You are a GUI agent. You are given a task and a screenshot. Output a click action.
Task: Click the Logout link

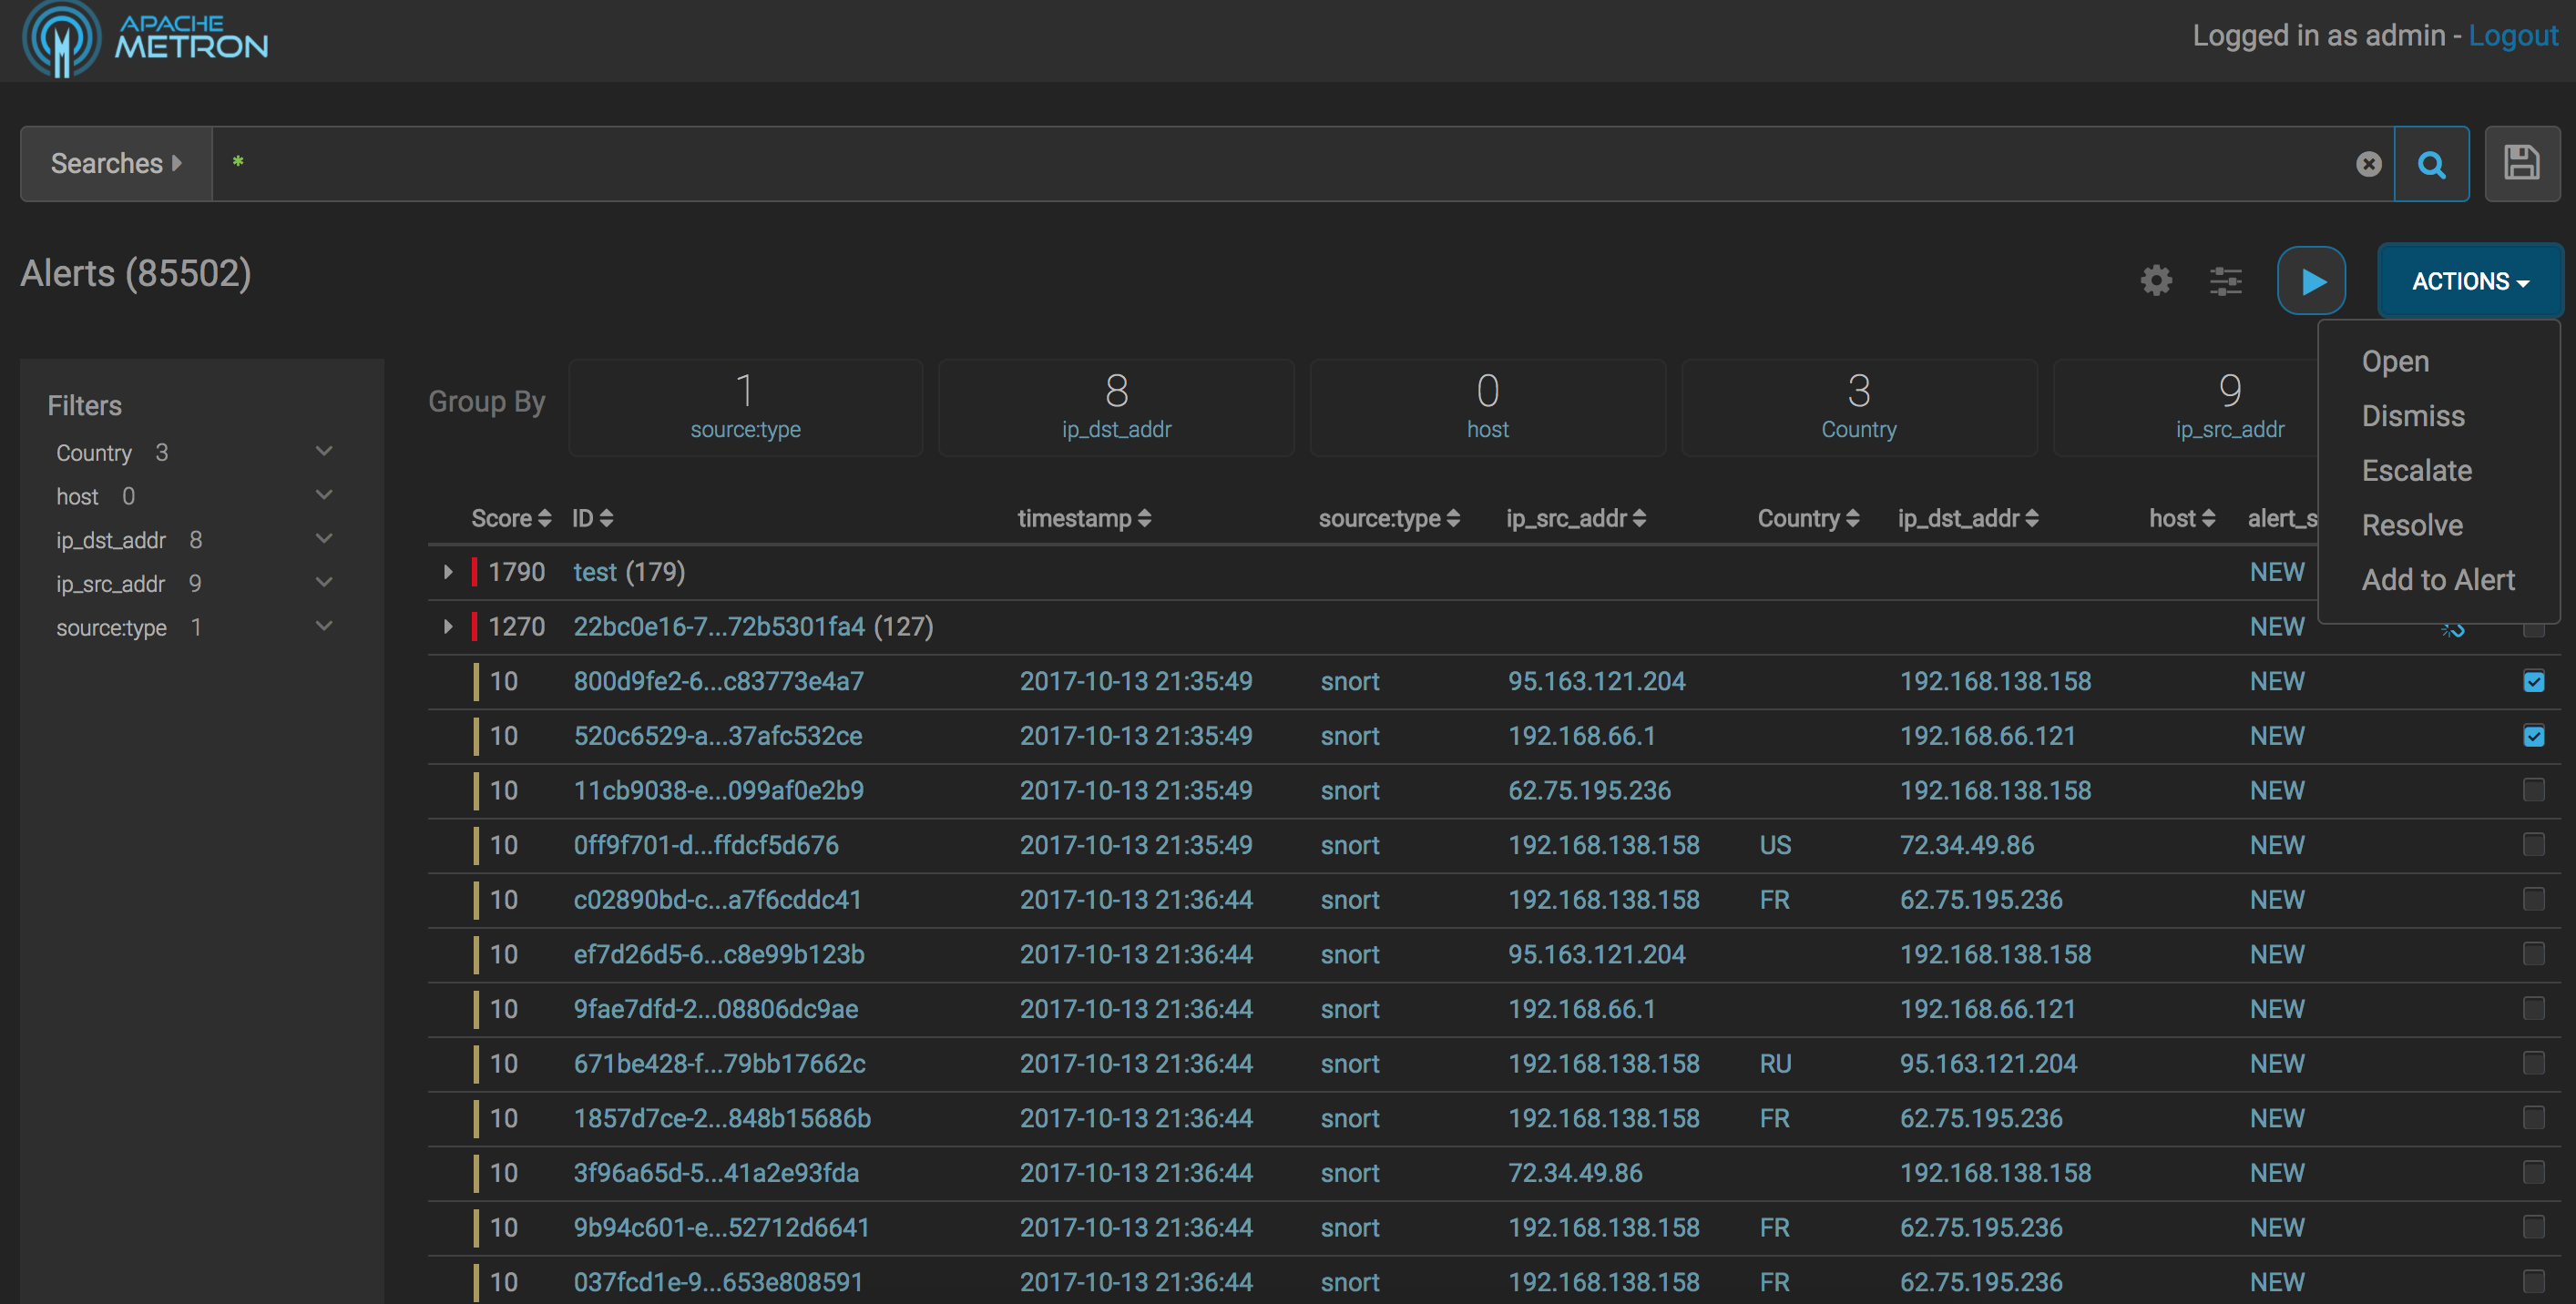point(2512,36)
